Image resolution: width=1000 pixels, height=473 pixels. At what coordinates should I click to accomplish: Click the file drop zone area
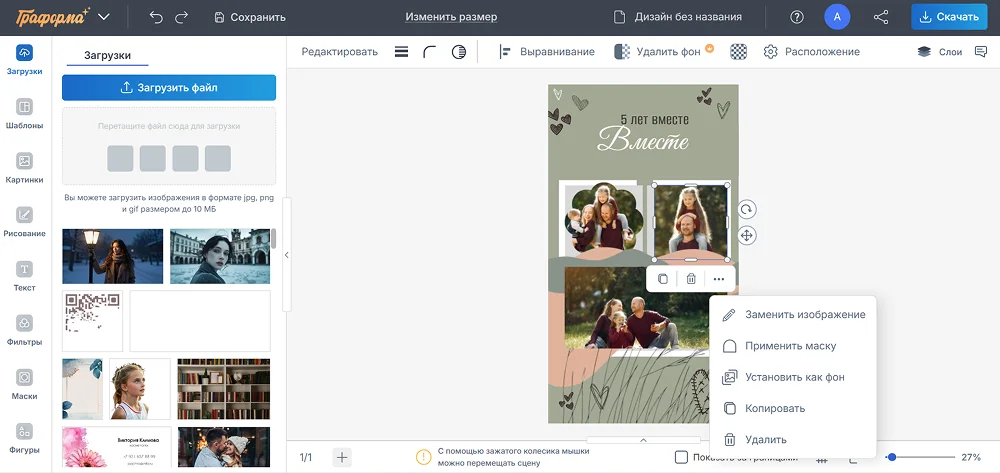click(x=169, y=146)
